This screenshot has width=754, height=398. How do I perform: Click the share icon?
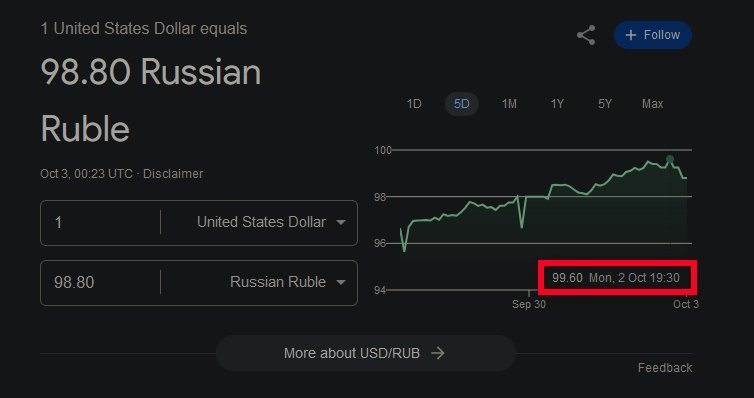(x=586, y=35)
